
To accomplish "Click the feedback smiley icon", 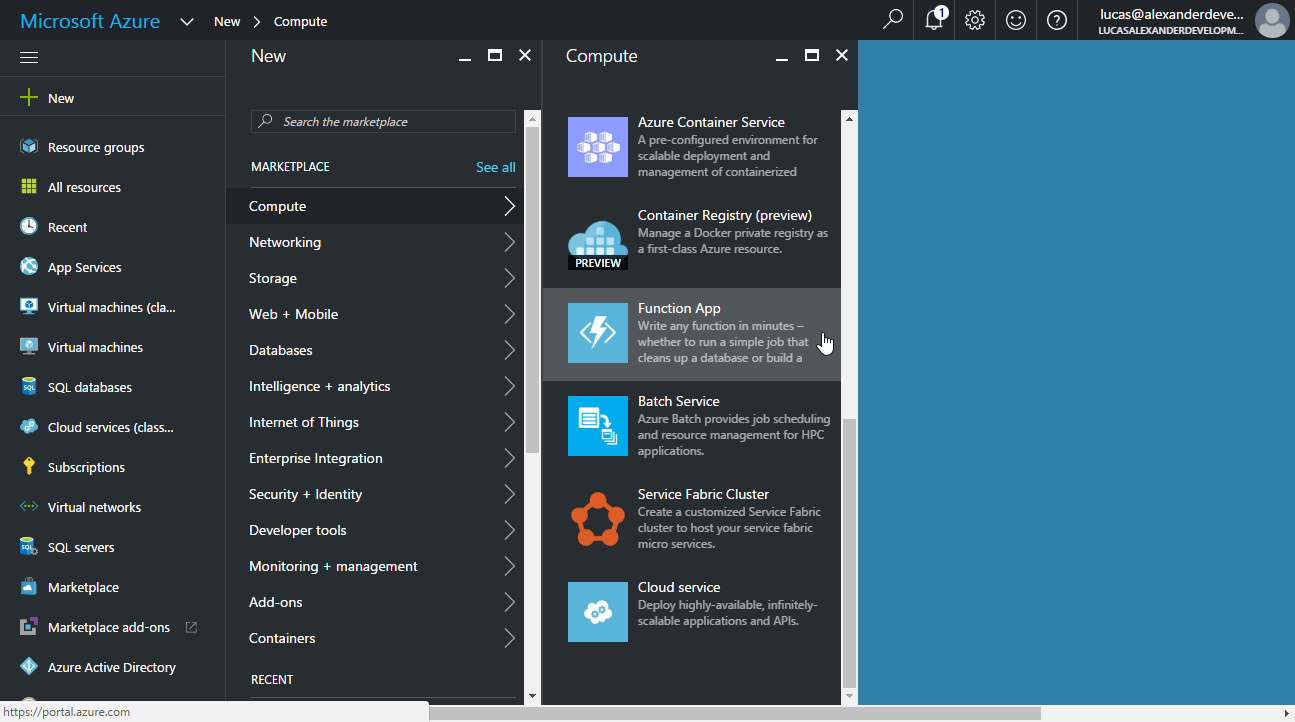I will tap(1016, 20).
